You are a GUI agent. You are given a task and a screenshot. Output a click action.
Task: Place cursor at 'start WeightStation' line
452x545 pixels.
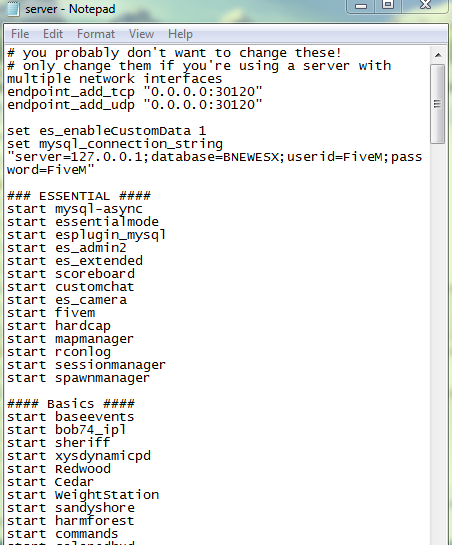pos(83,495)
